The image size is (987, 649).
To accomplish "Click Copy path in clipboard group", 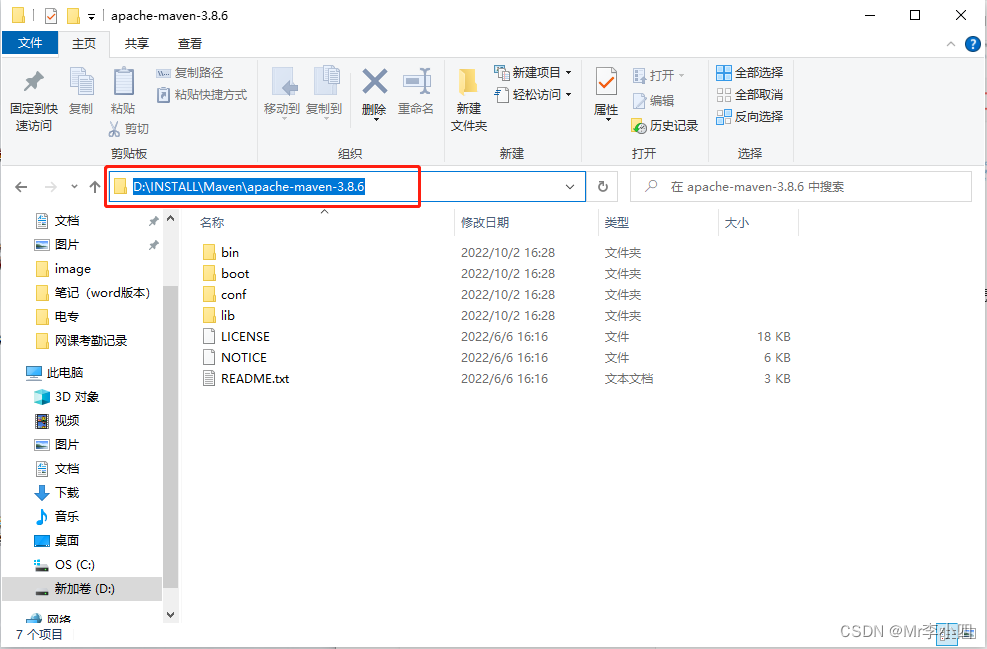I will pyautogui.click(x=189, y=72).
